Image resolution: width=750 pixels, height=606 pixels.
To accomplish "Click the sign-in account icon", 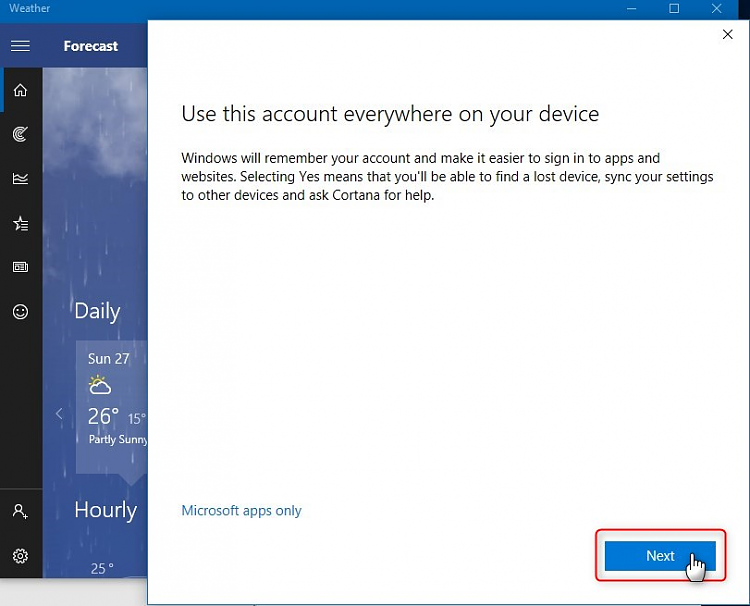I will [x=20, y=511].
